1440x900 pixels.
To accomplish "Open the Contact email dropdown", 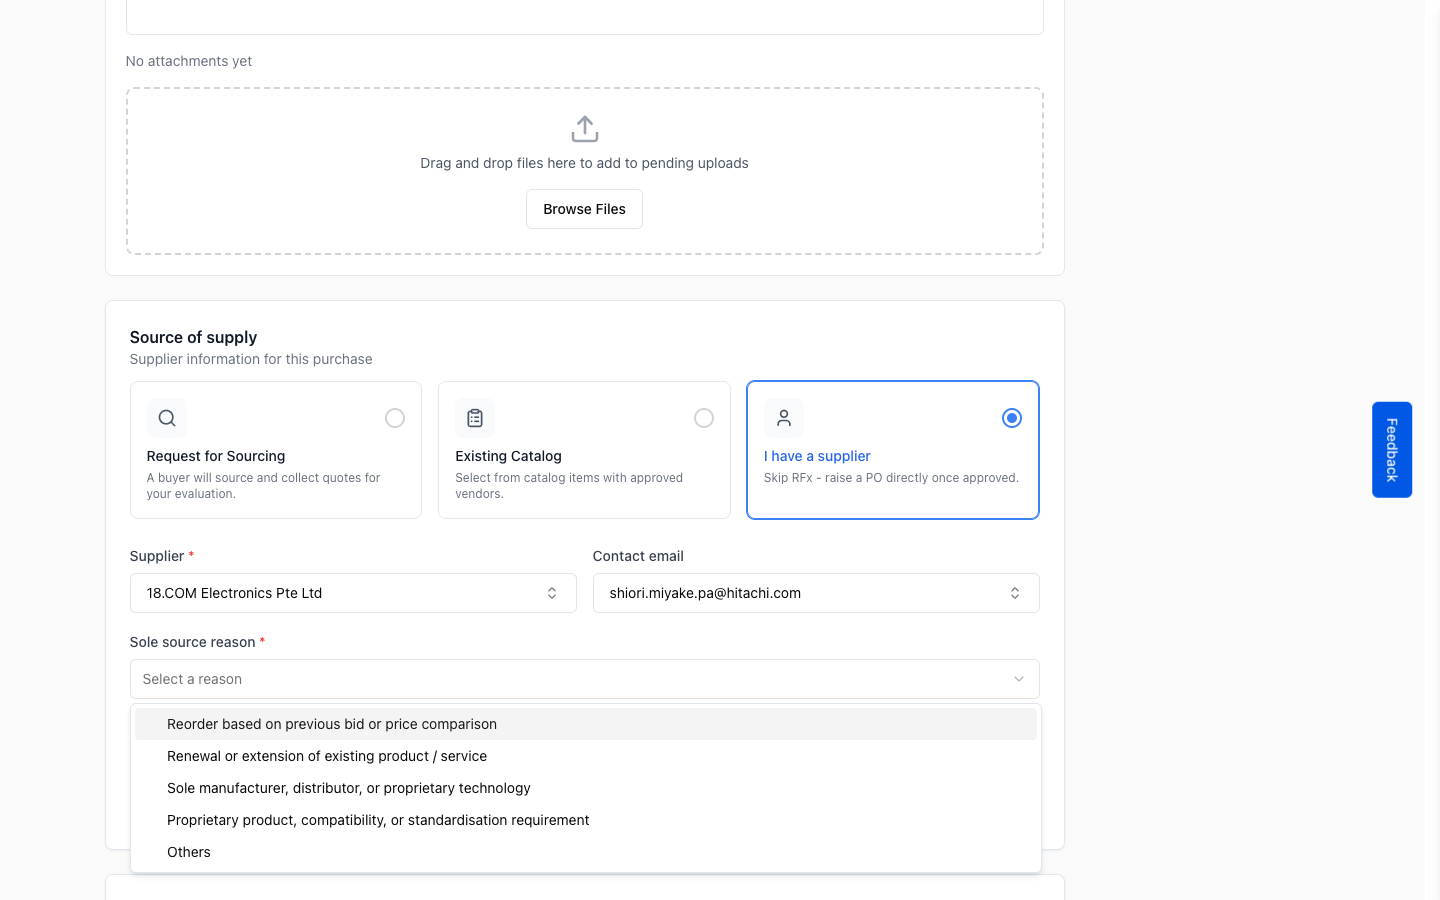I will 816,593.
